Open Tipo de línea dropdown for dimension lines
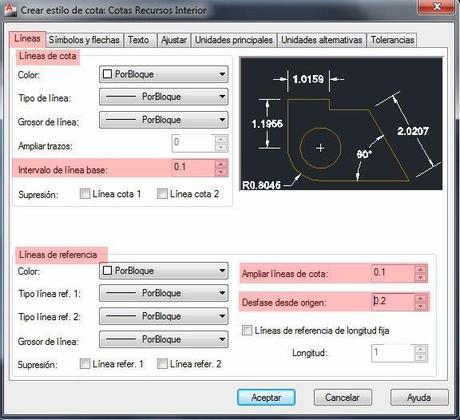 164,97
